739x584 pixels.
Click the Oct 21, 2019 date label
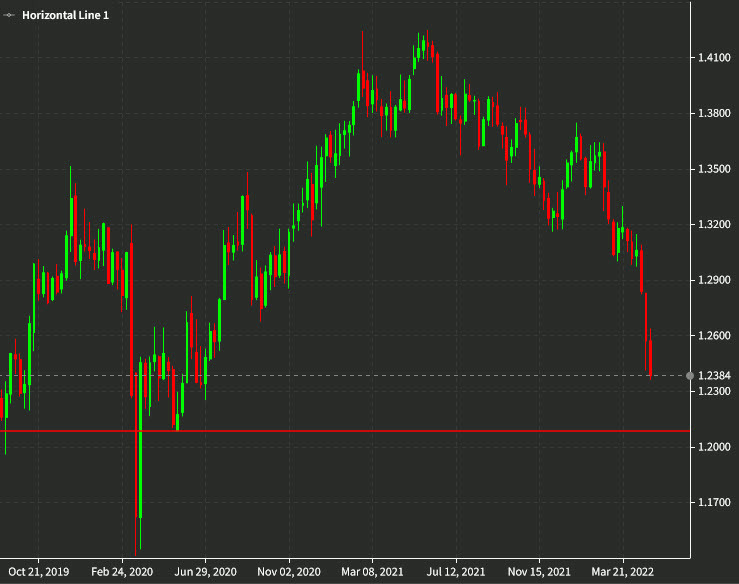pos(39,572)
